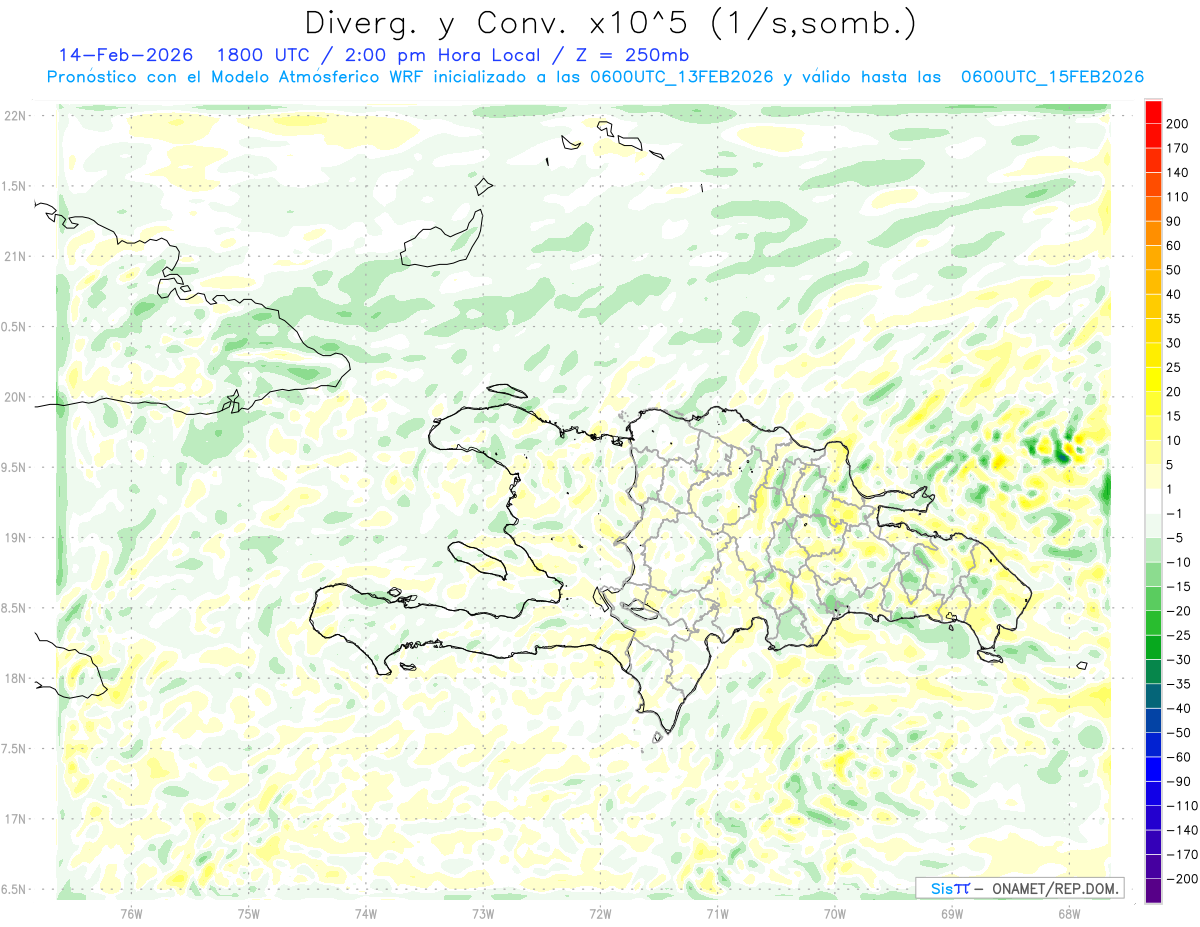This screenshot has height=927, width=1200.
Task: Click the '71W' longitude label
Action: click(717, 914)
